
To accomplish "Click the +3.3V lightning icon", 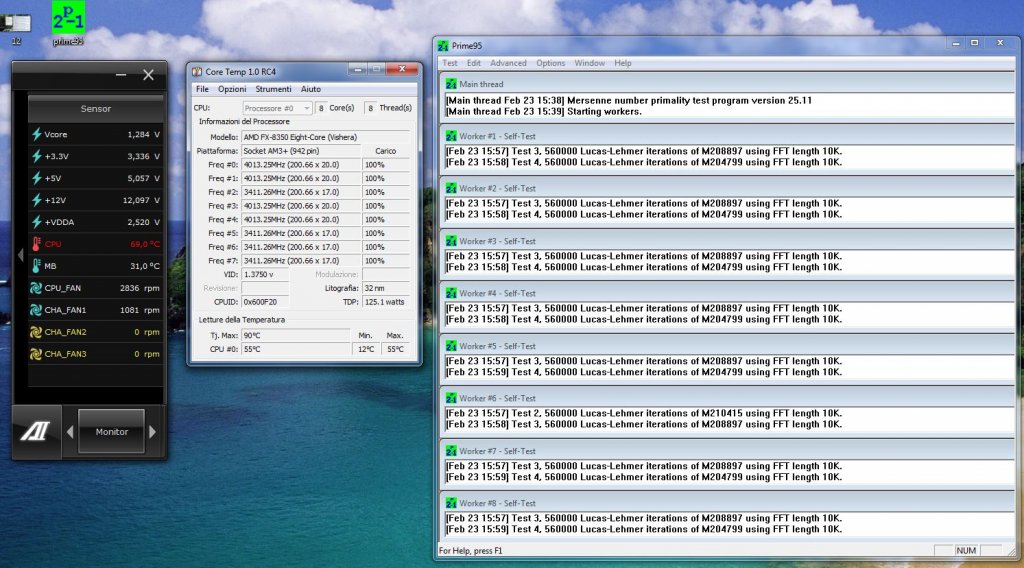I will [x=37, y=156].
